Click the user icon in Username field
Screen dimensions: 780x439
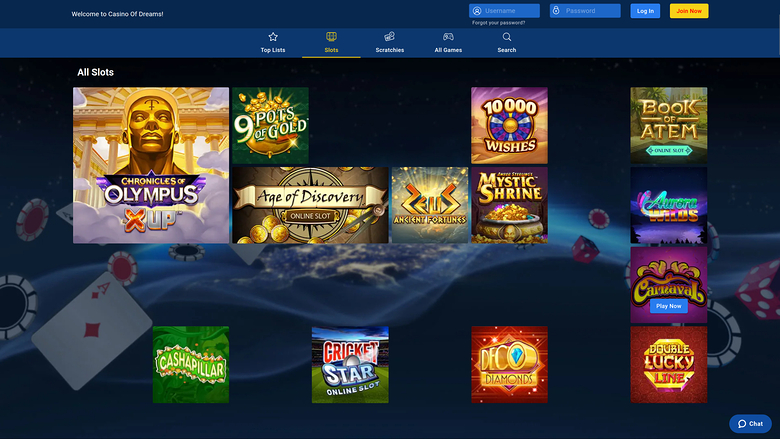tap(477, 10)
